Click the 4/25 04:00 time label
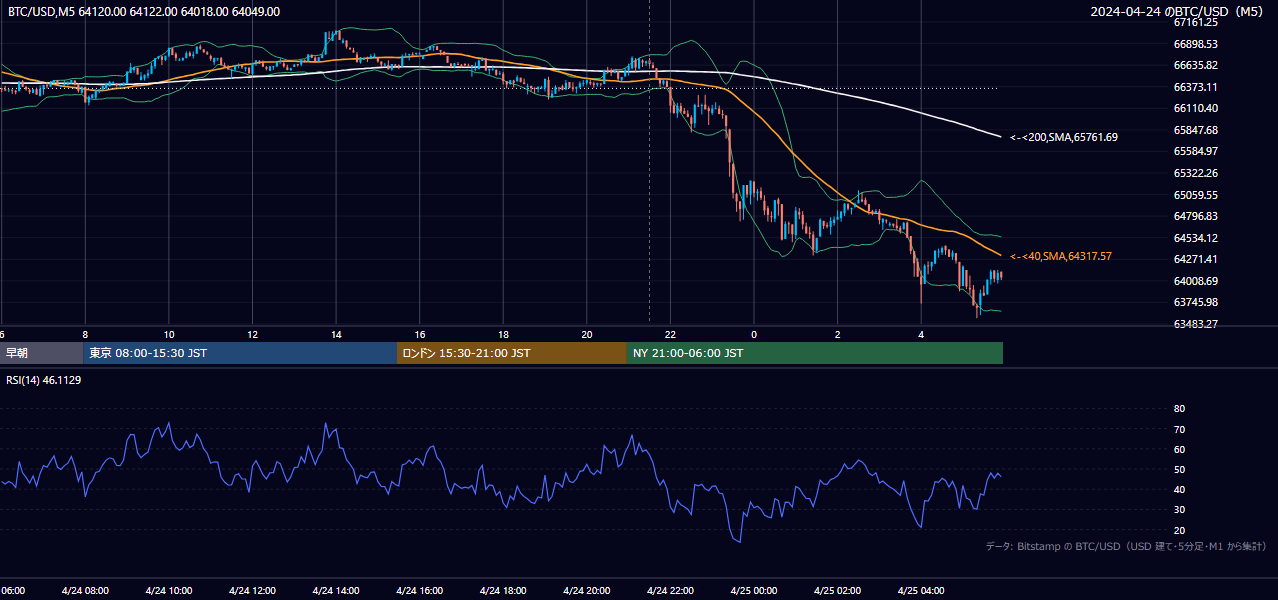1278x600 pixels. tap(922, 591)
